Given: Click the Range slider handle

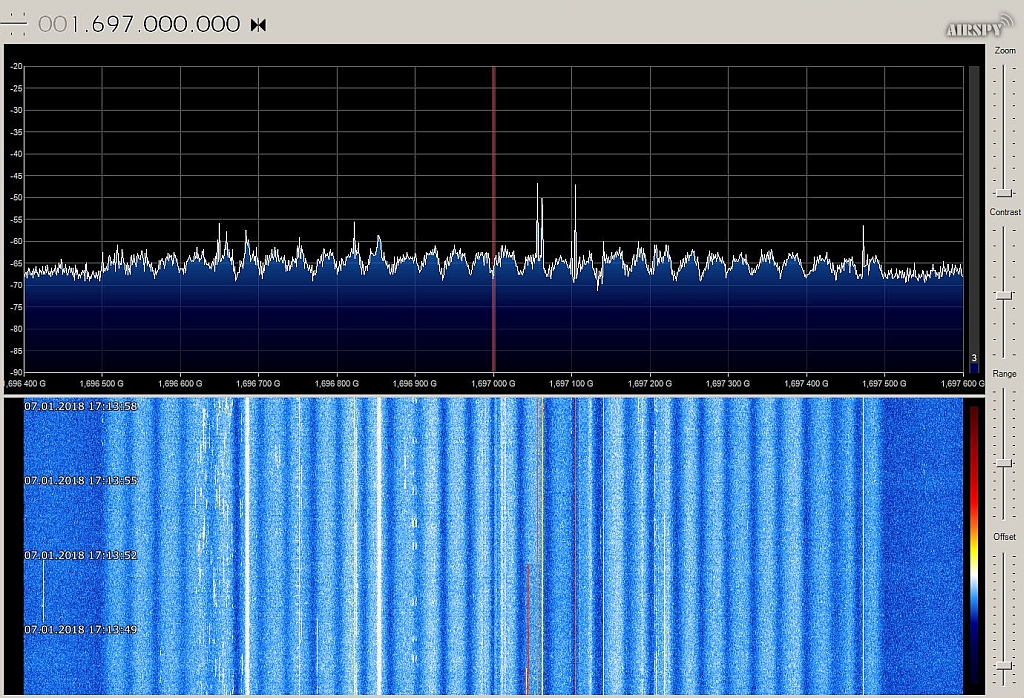Looking at the screenshot, I should (1004, 463).
